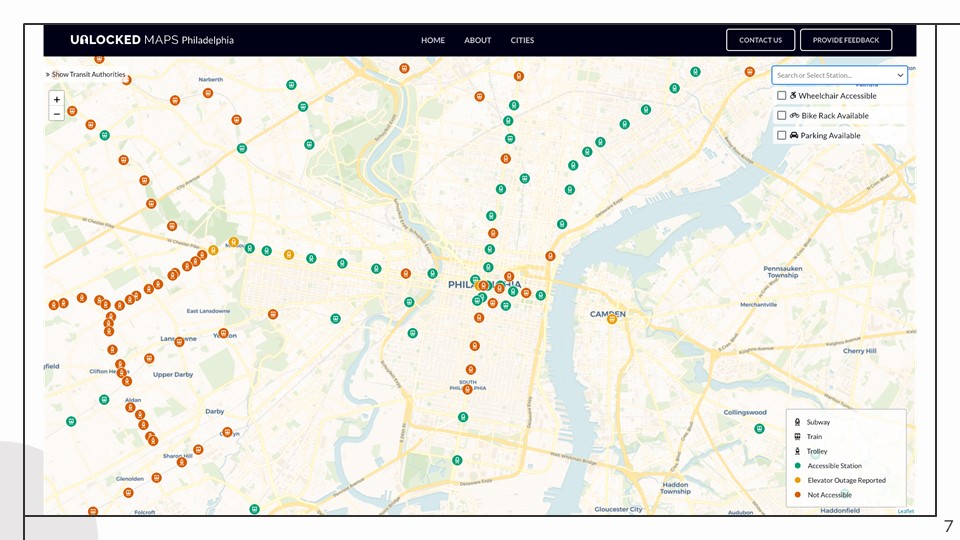This screenshot has width=960, height=540.
Task: Open the station dropdown arrow
Action: 900,75
